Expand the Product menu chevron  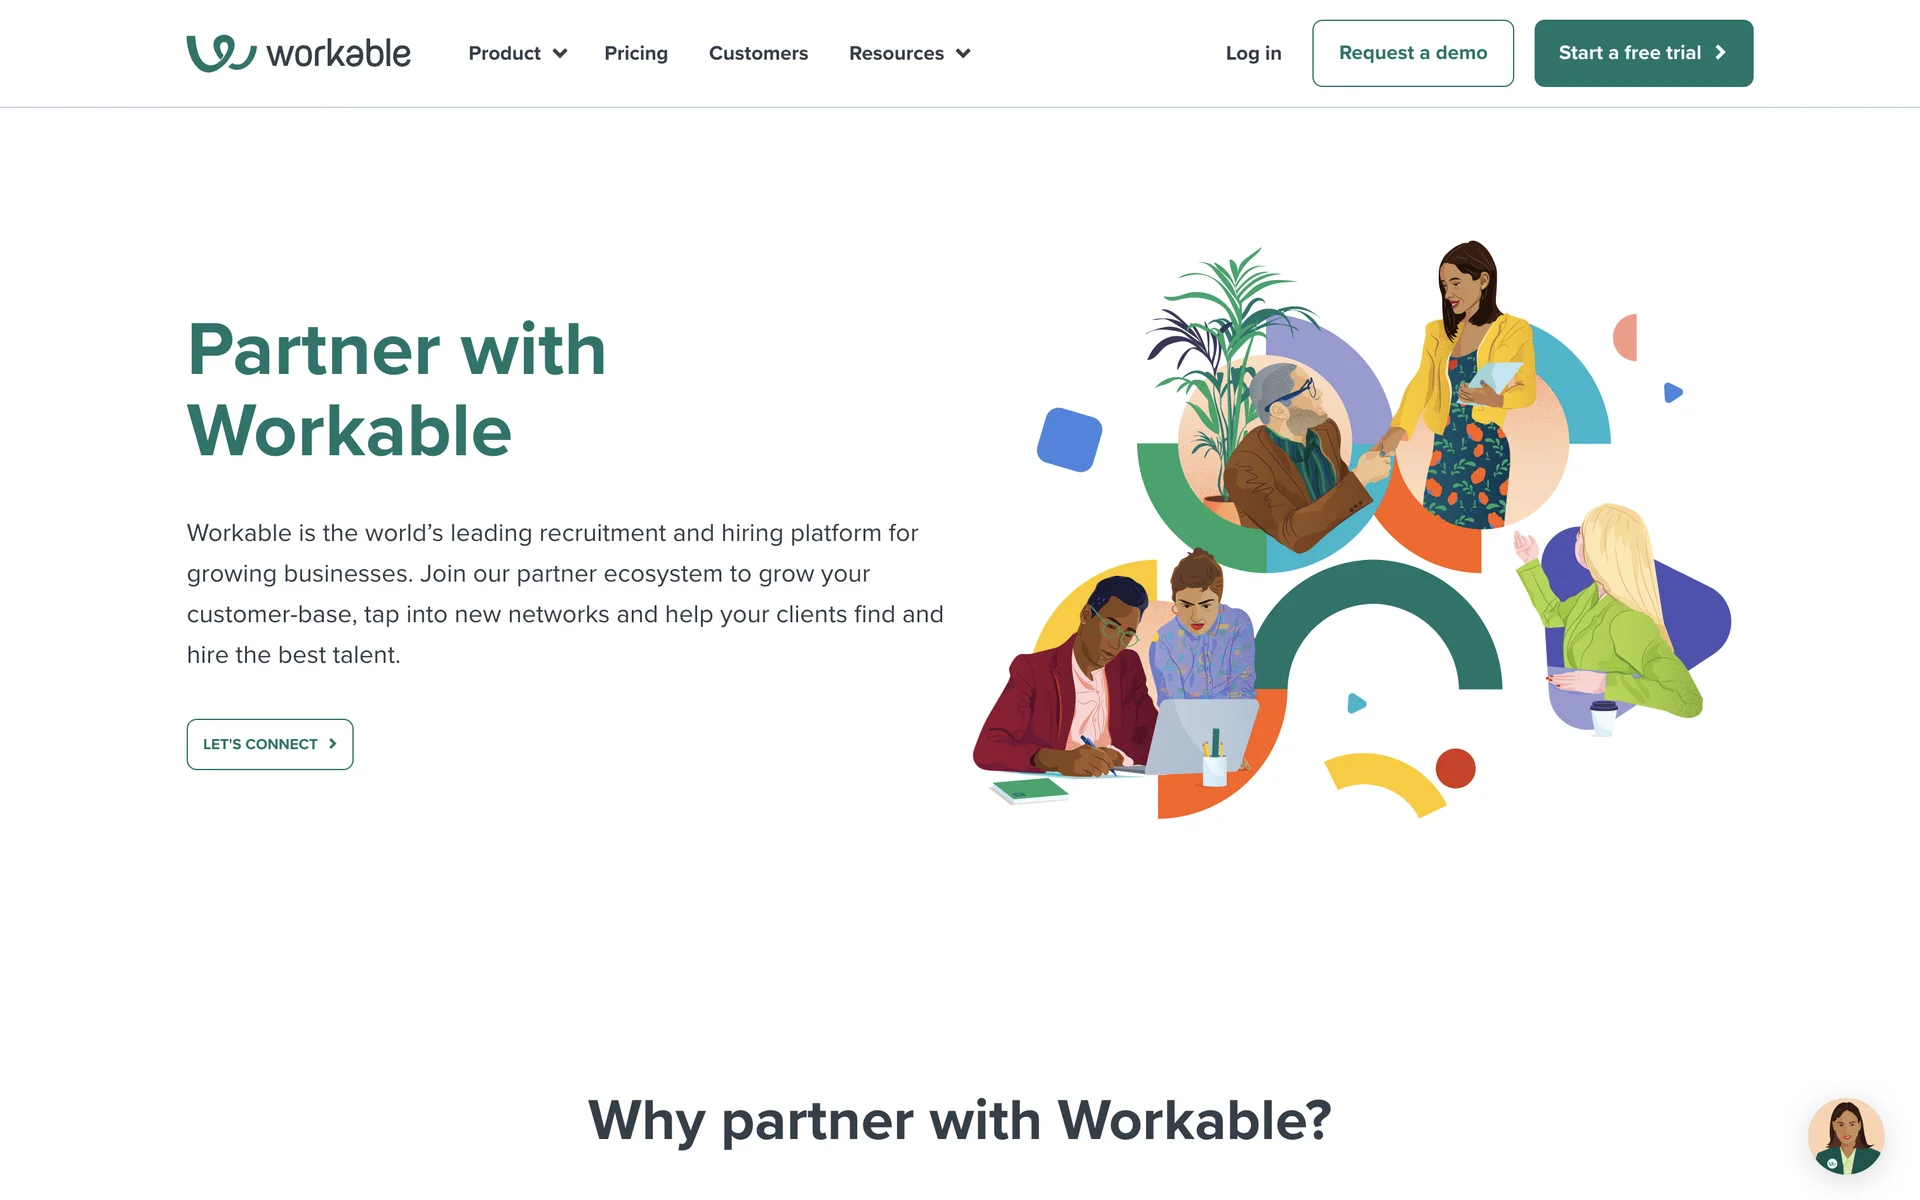click(560, 54)
